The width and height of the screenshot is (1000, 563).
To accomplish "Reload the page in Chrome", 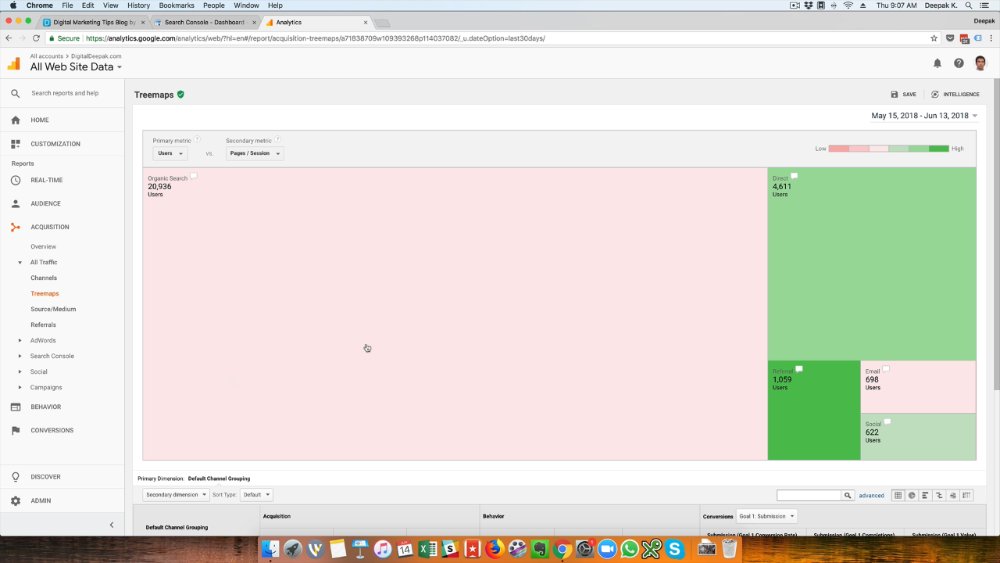I will click(x=36, y=38).
